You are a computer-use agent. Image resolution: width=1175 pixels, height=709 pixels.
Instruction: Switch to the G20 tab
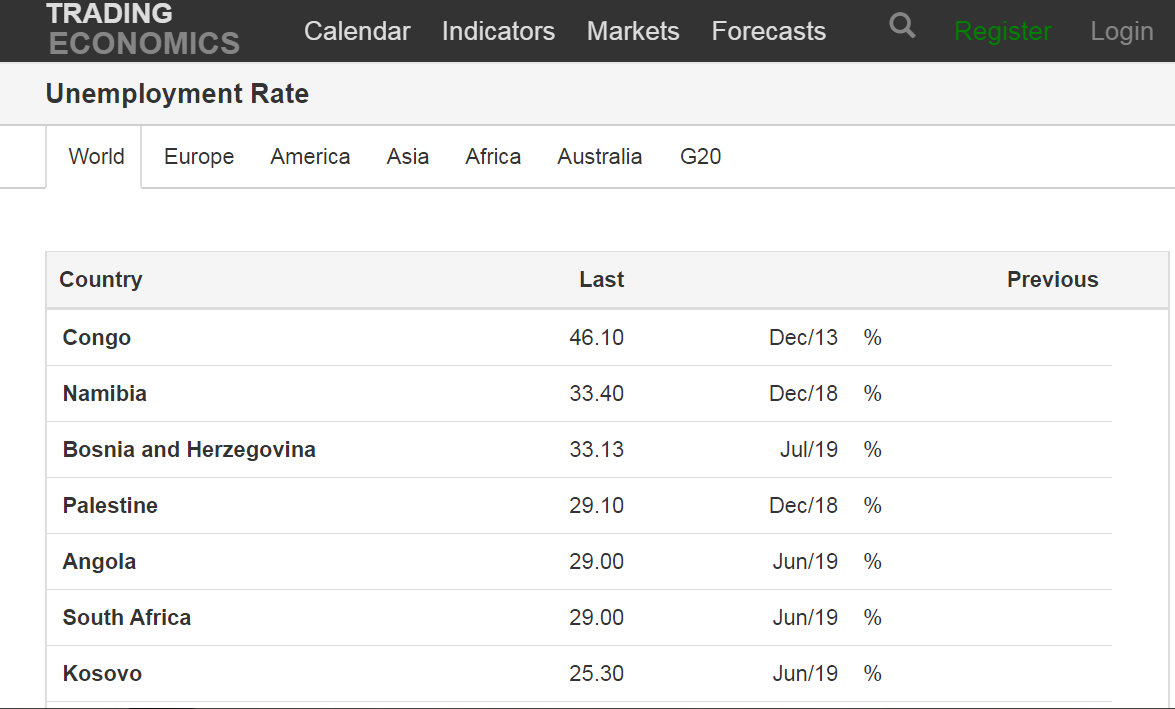coord(700,157)
